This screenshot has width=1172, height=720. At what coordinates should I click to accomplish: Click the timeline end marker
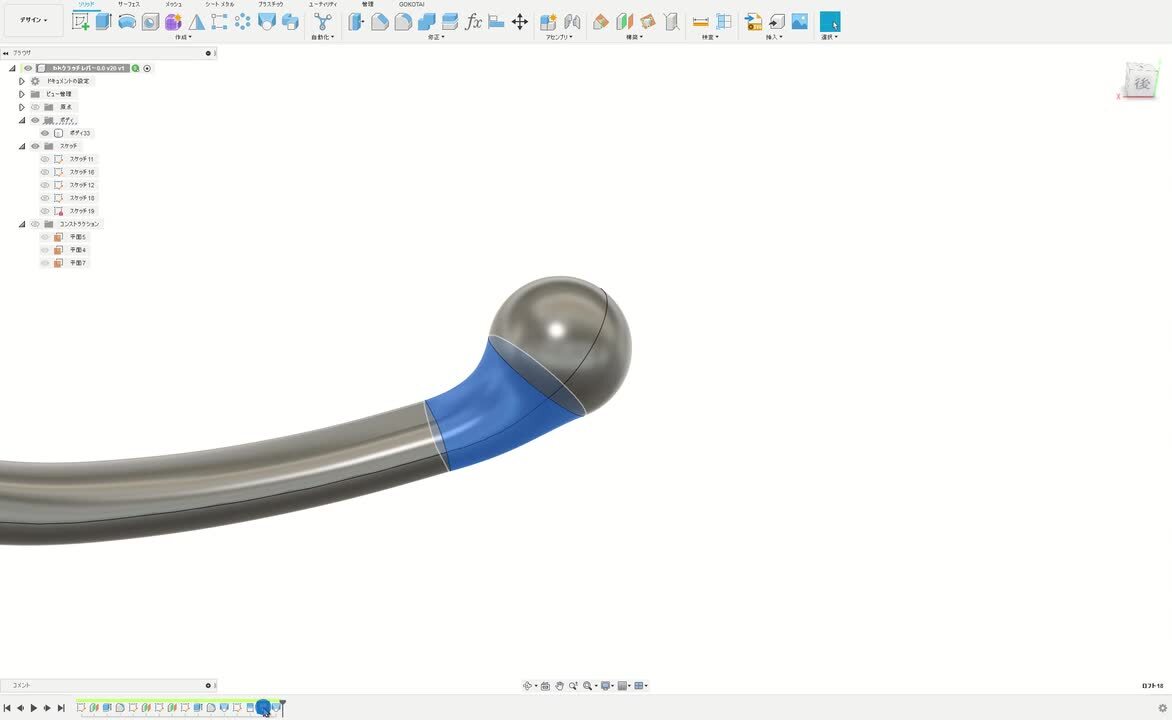pyautogui.click(x=283, y=707)
